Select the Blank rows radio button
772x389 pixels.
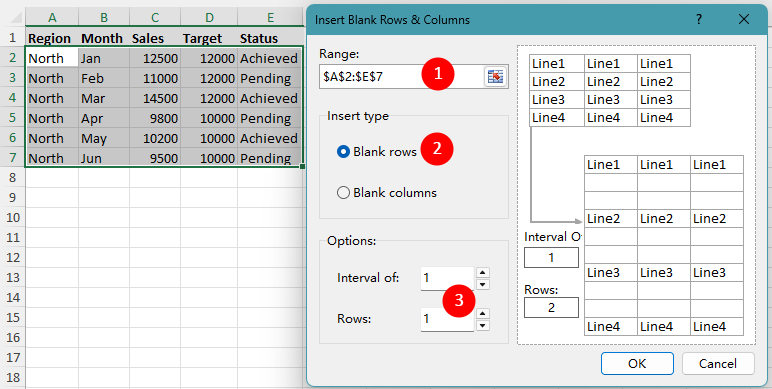pos(343,152)
